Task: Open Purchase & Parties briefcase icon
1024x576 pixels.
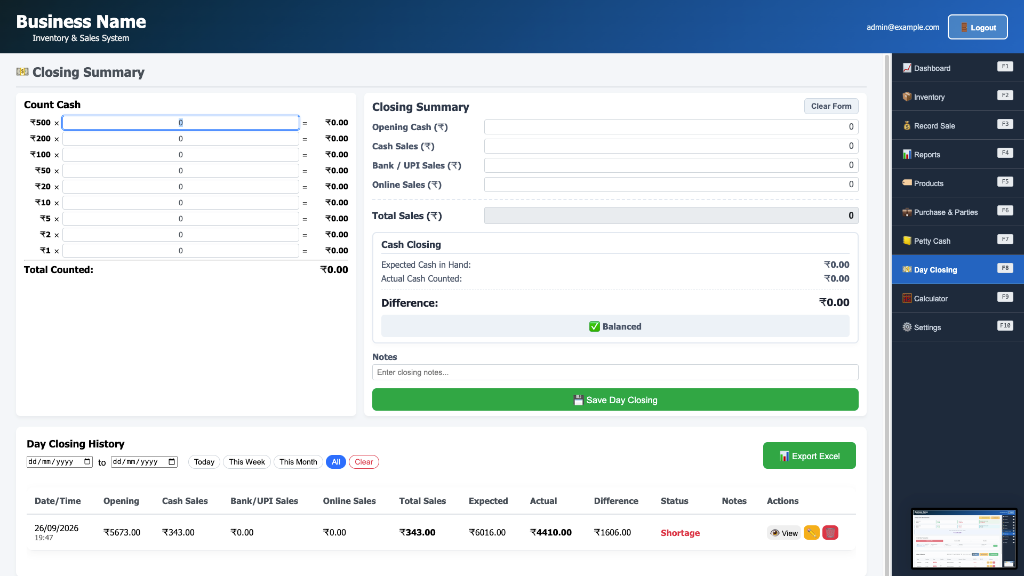Action: tap(906, 212)
